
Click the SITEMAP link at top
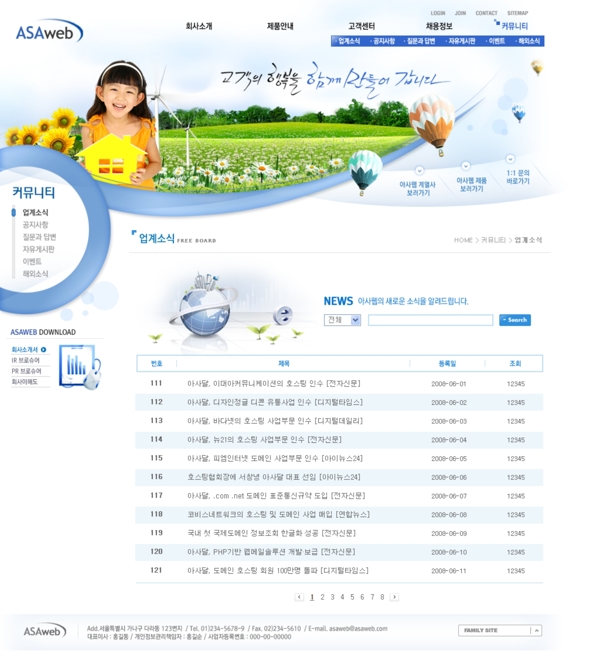coord(518,13)
